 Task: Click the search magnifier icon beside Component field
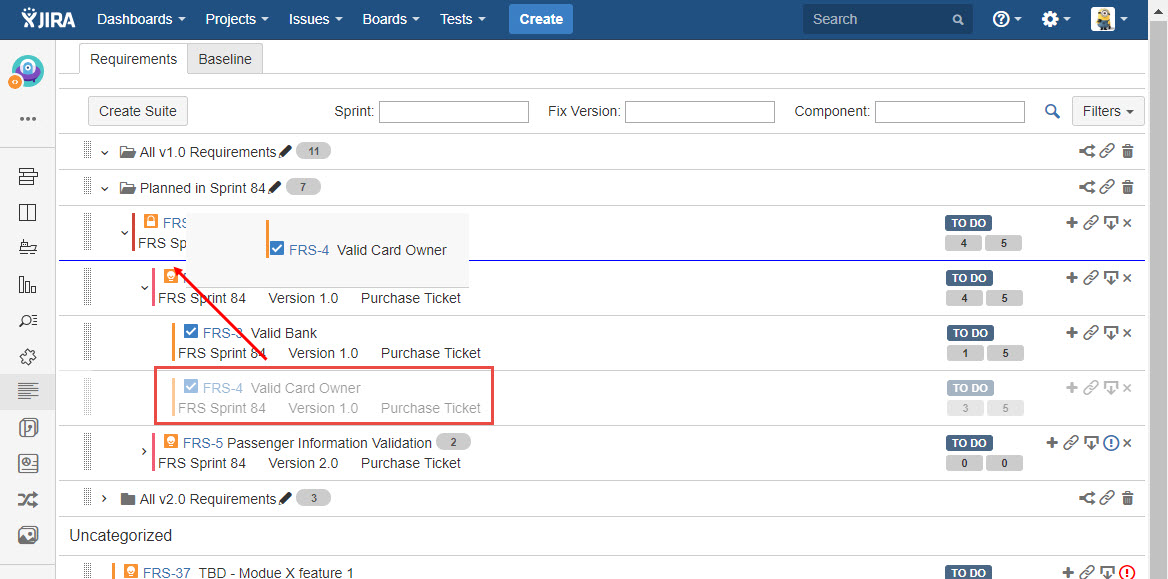(1052, 112)
